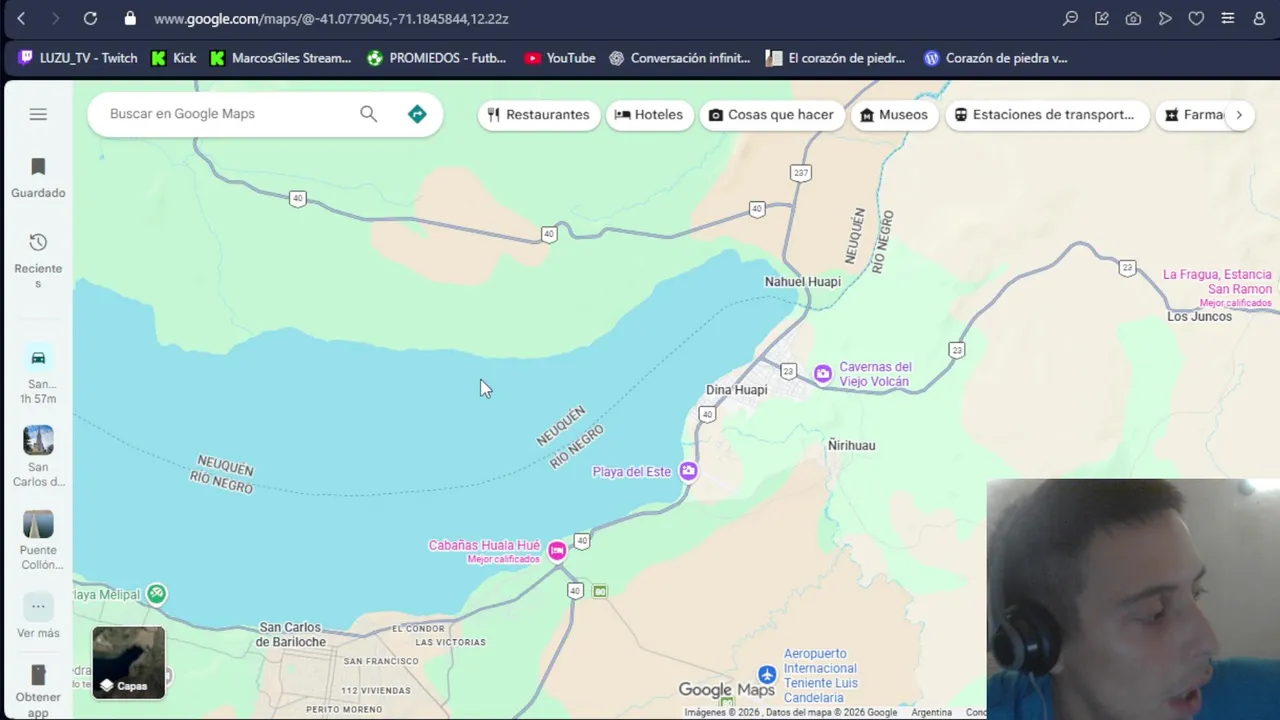The height and width of the screenshot is (720, 1280).
Task: Open browser zoom/search magnifier icon in toolbar
Action: 1070,18
